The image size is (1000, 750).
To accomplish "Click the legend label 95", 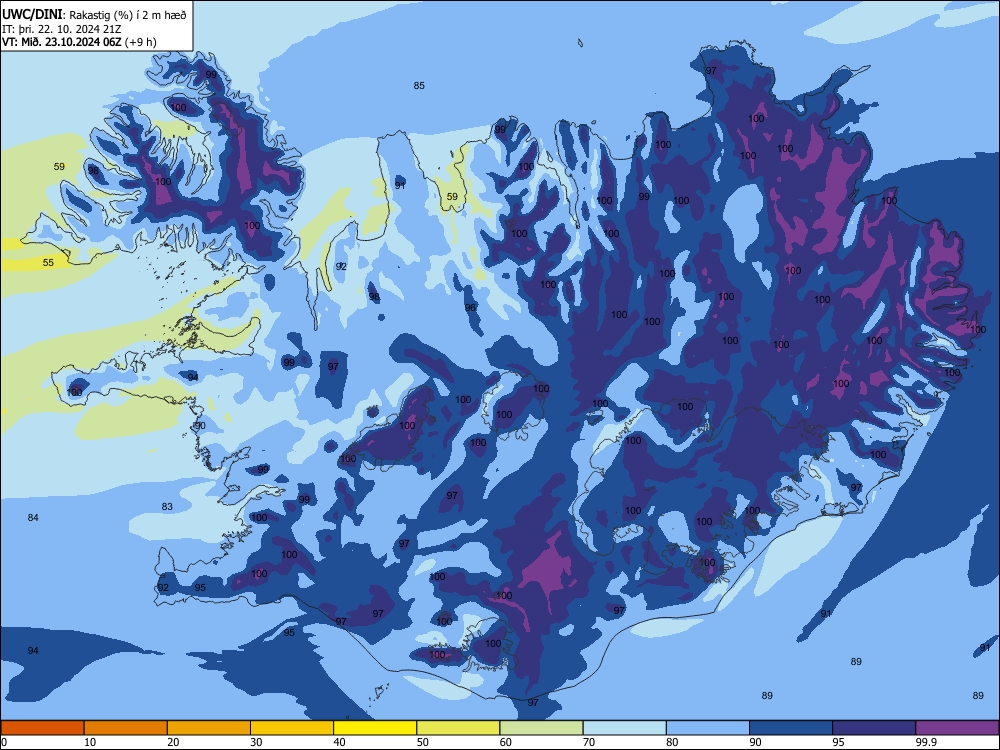I will pos(838,742).
